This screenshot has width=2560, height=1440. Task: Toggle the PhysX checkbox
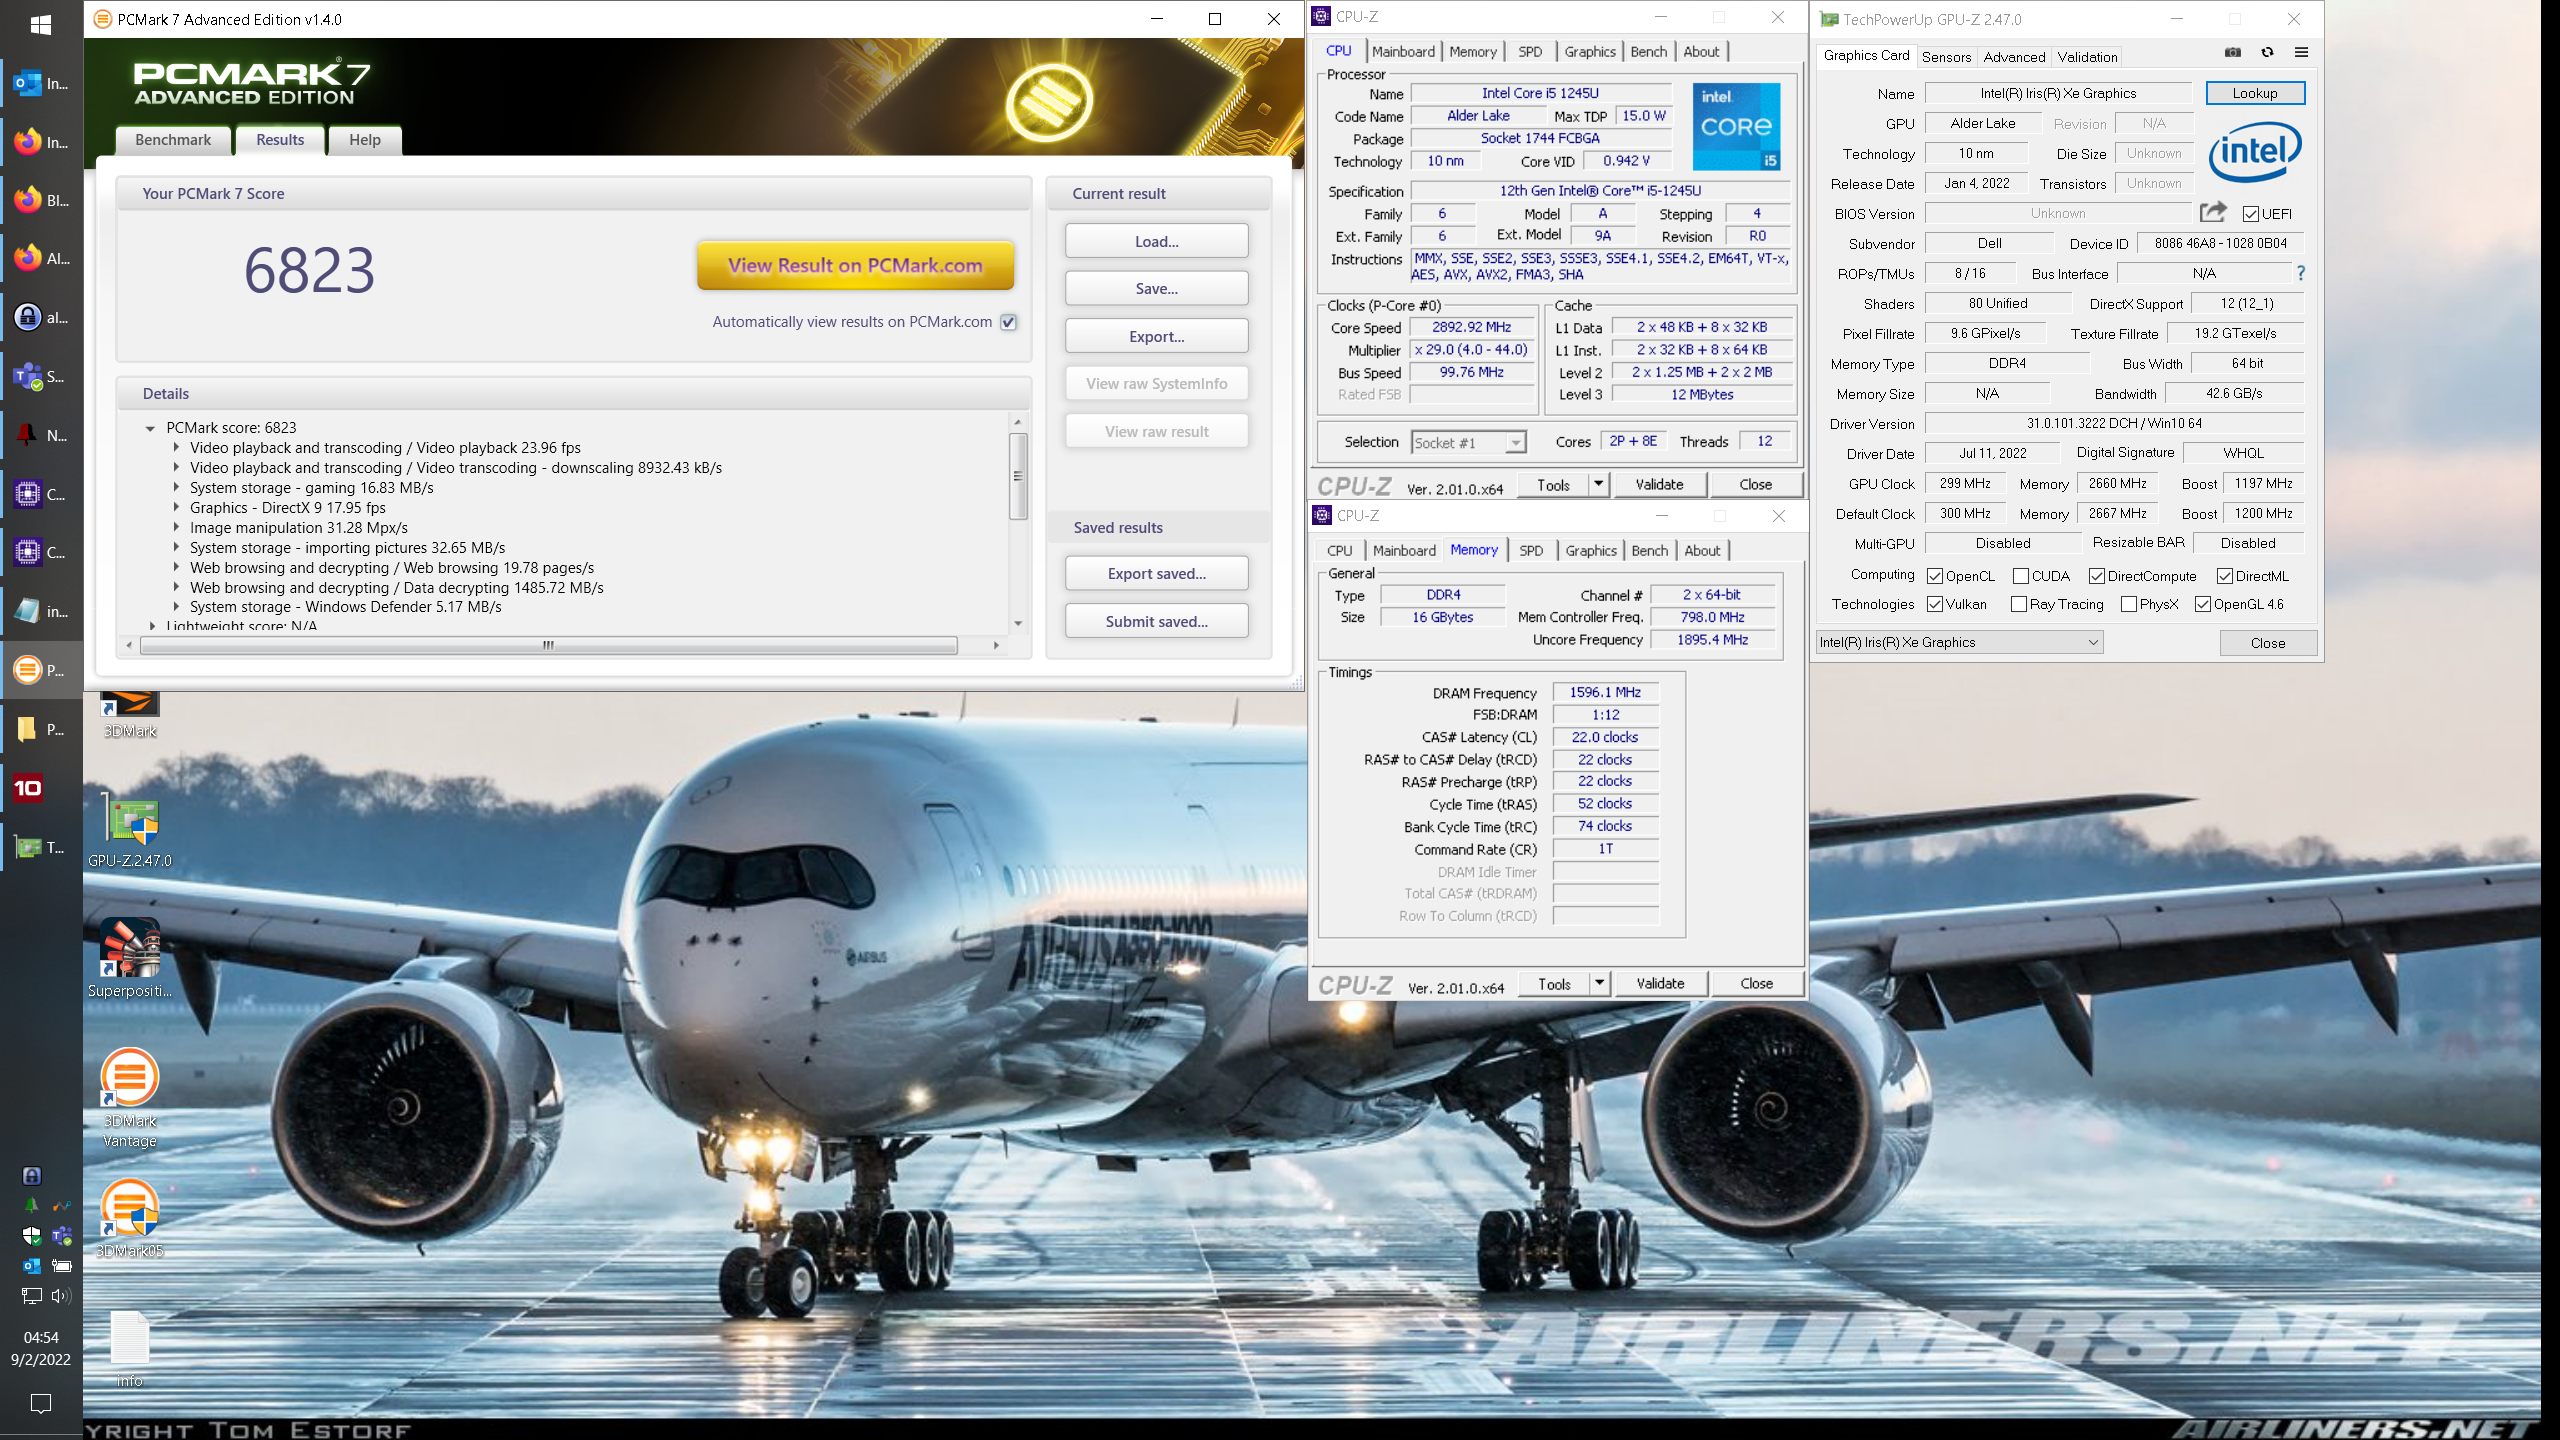click(x=2129, y=604)
